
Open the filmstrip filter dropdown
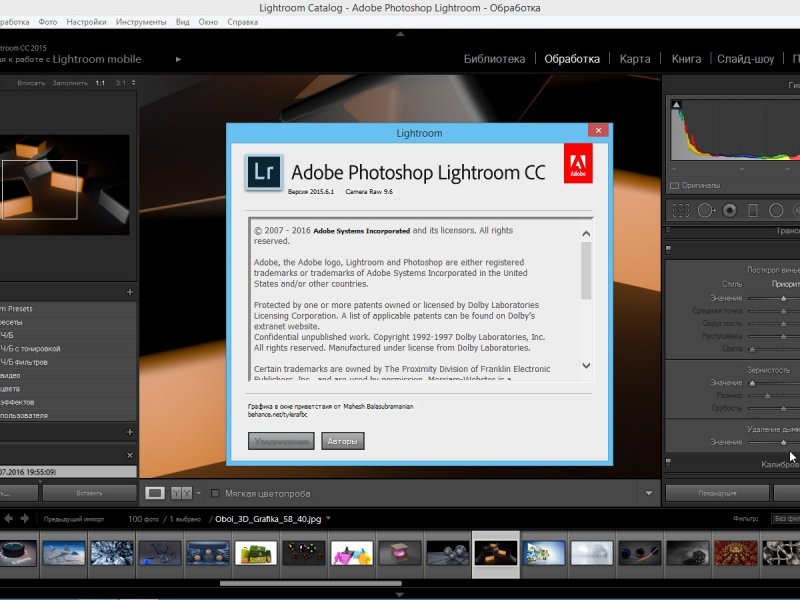(x=786, y=518)
